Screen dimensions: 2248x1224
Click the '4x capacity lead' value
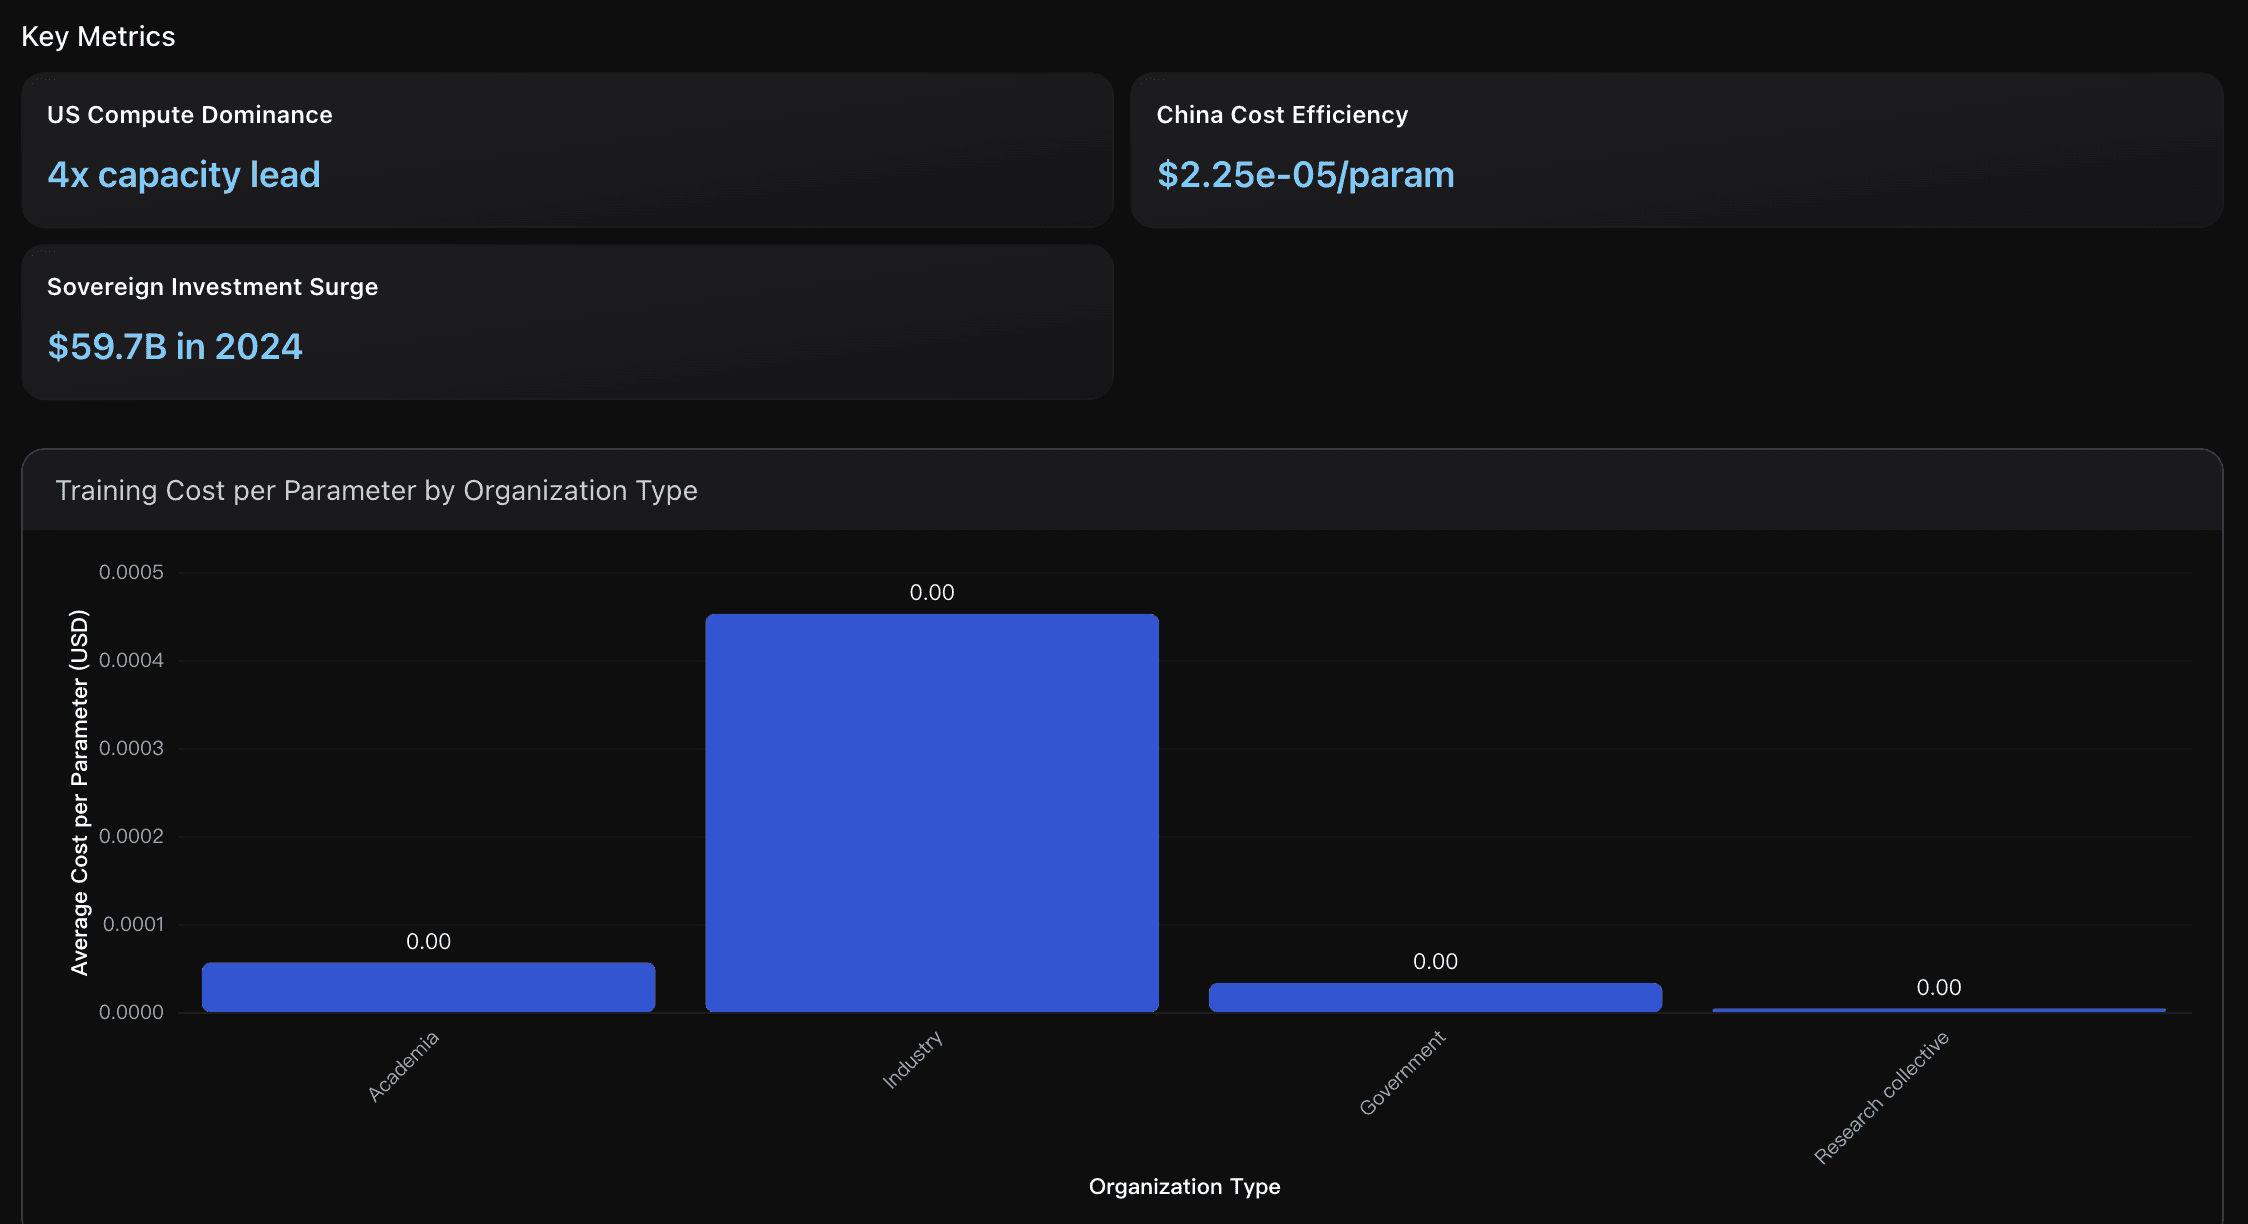(184, 175)
